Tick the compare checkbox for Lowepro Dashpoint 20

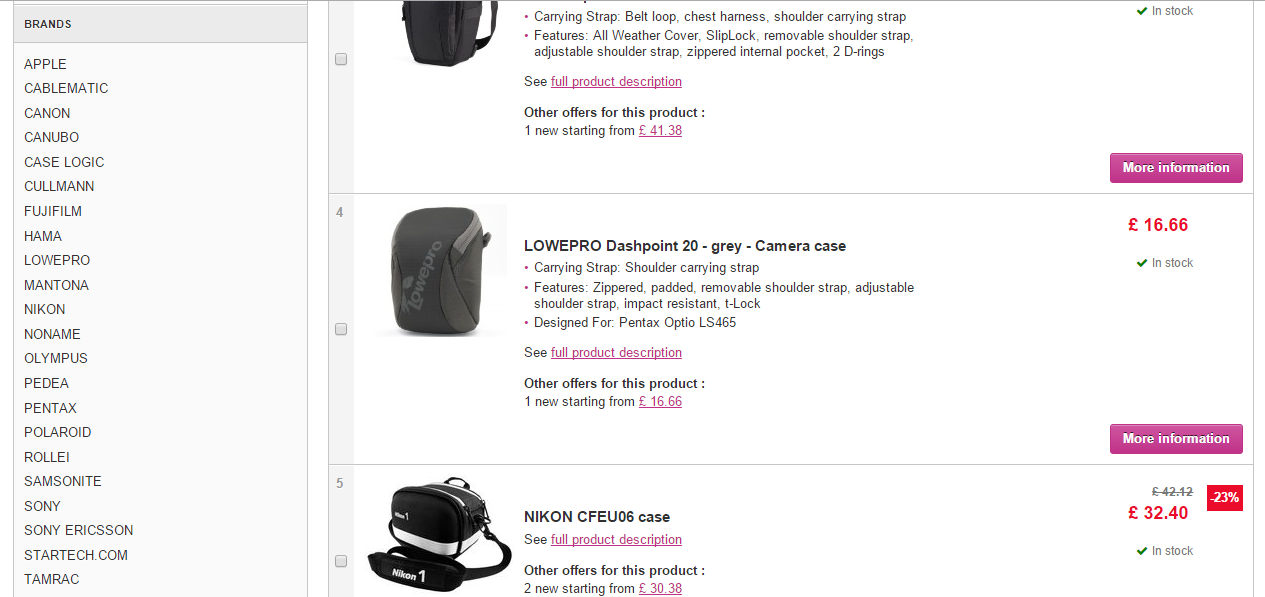[x=341, y=329]
